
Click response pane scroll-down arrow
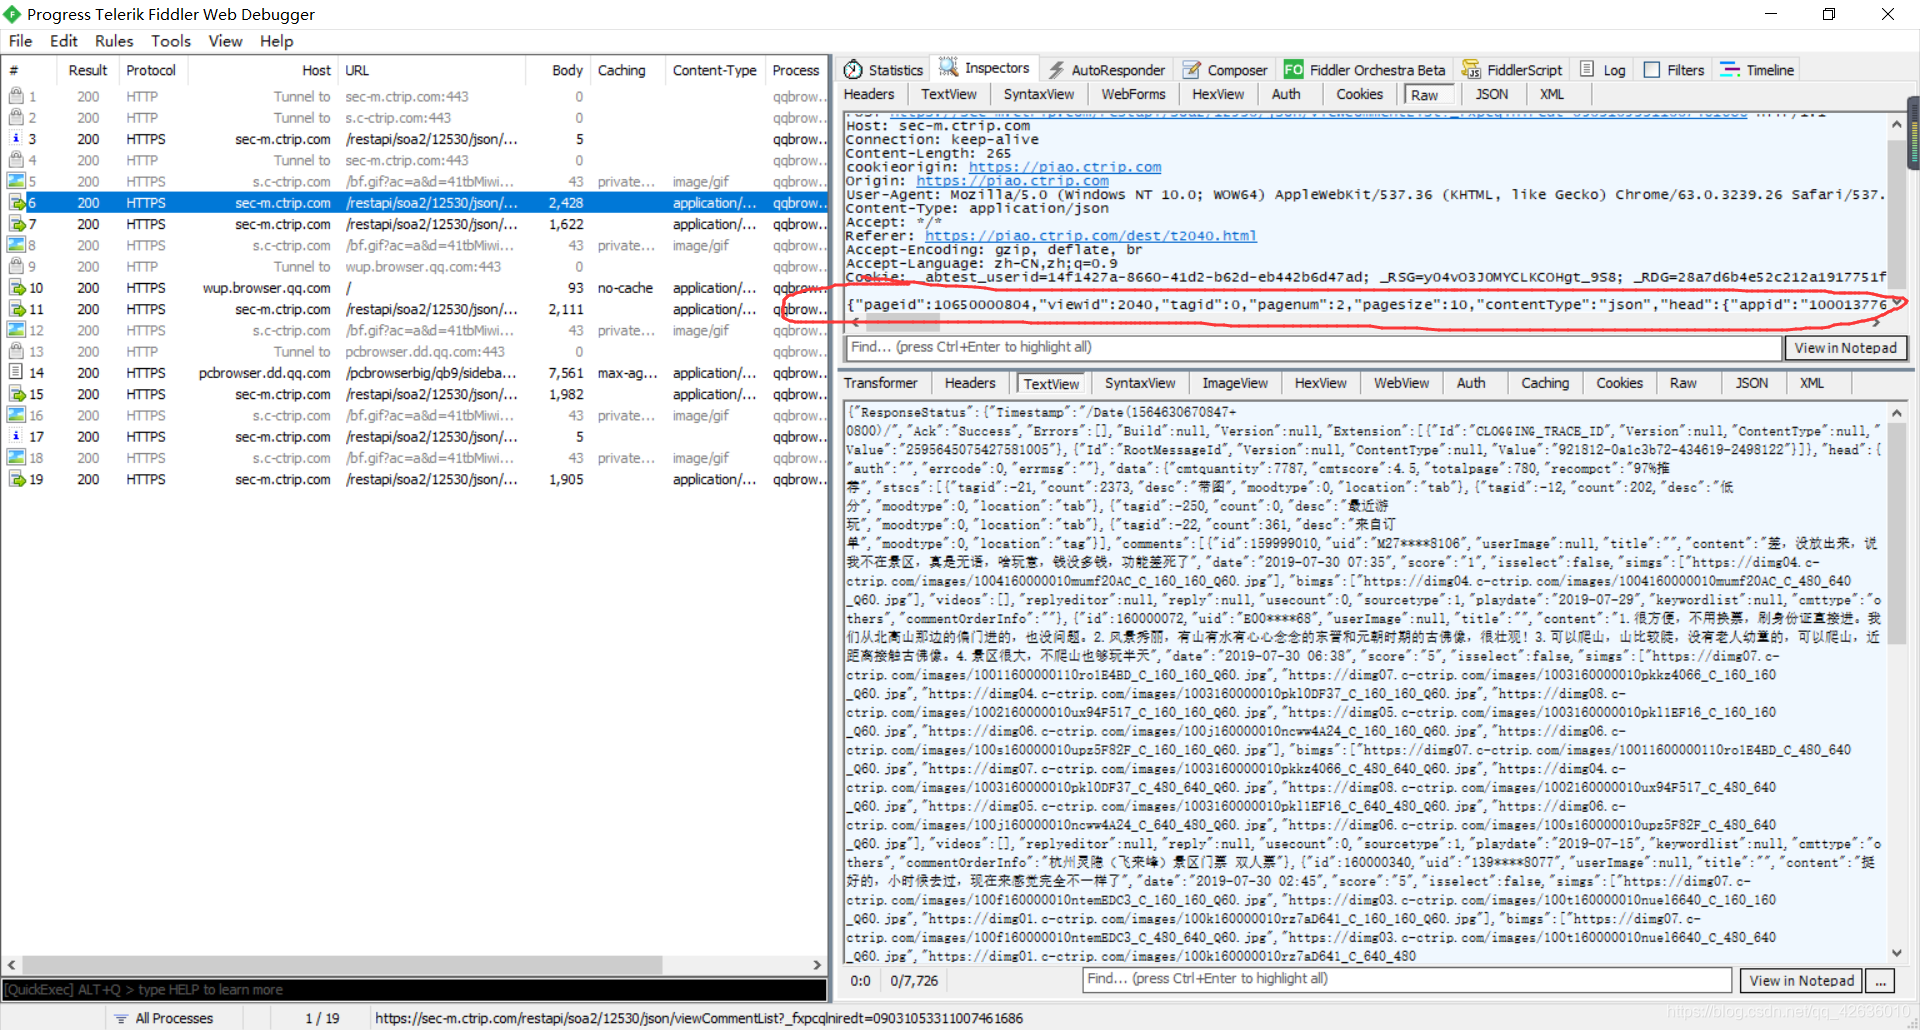click(x=1897, y=953)
